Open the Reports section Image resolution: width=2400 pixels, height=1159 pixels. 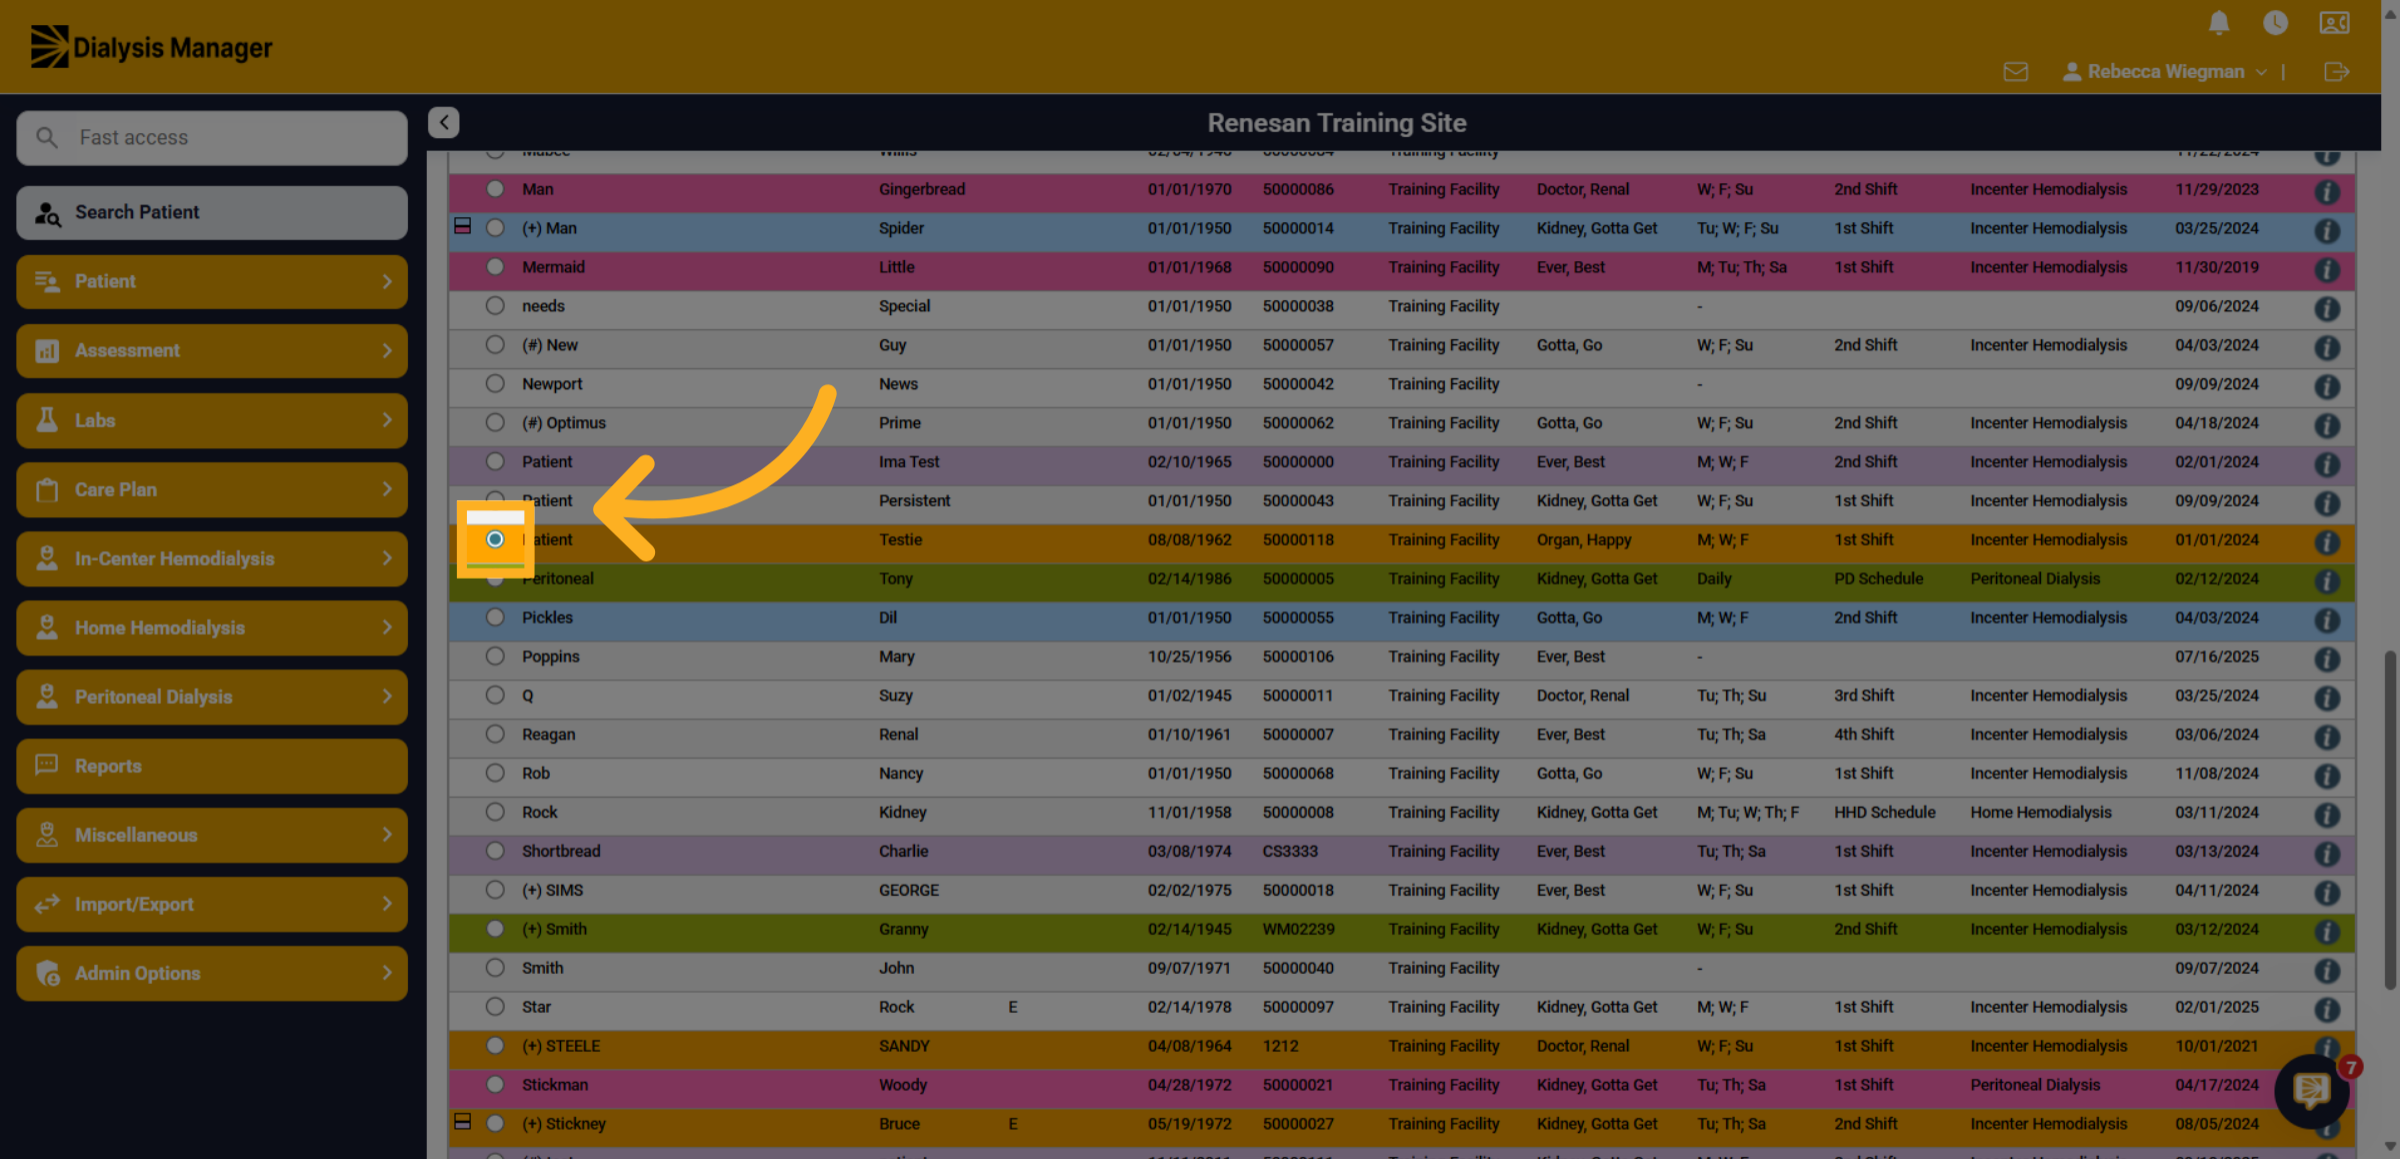212,766
